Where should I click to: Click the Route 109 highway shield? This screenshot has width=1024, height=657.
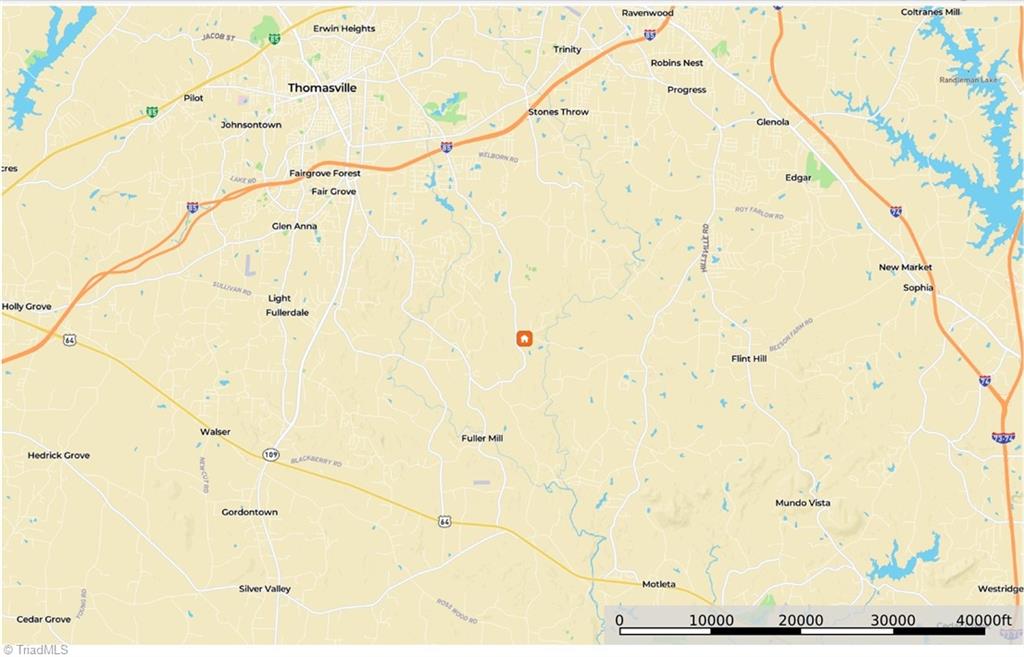tap(271, 454)
